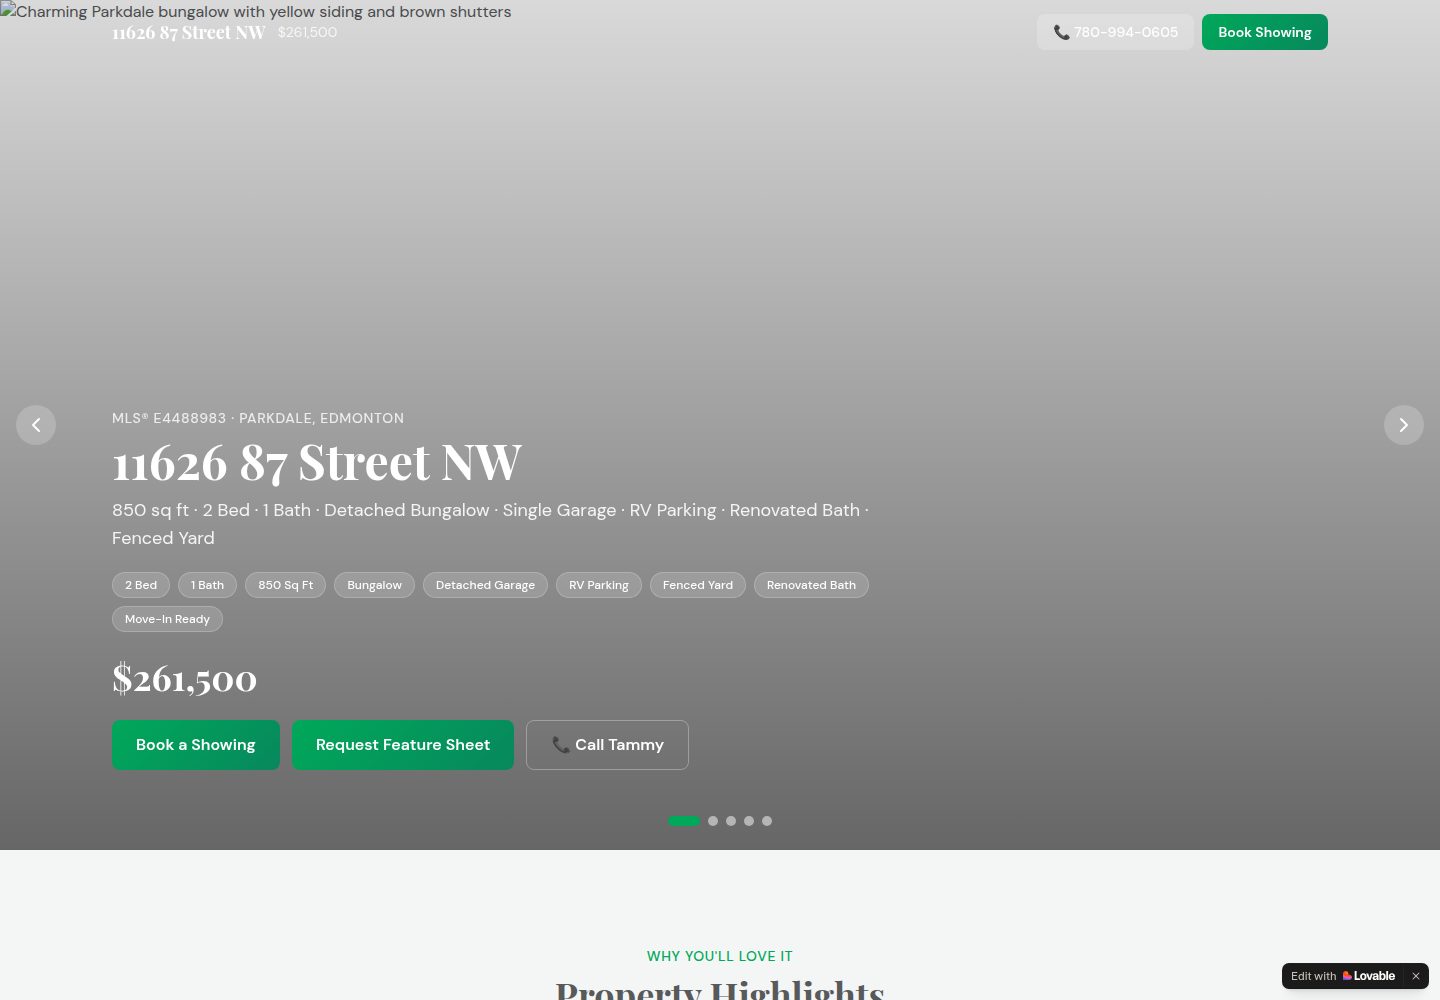This screenshot has height=1000, width=1440.
Task: Click the Fenced Yard tag
Action: click(x=698, y=585)
